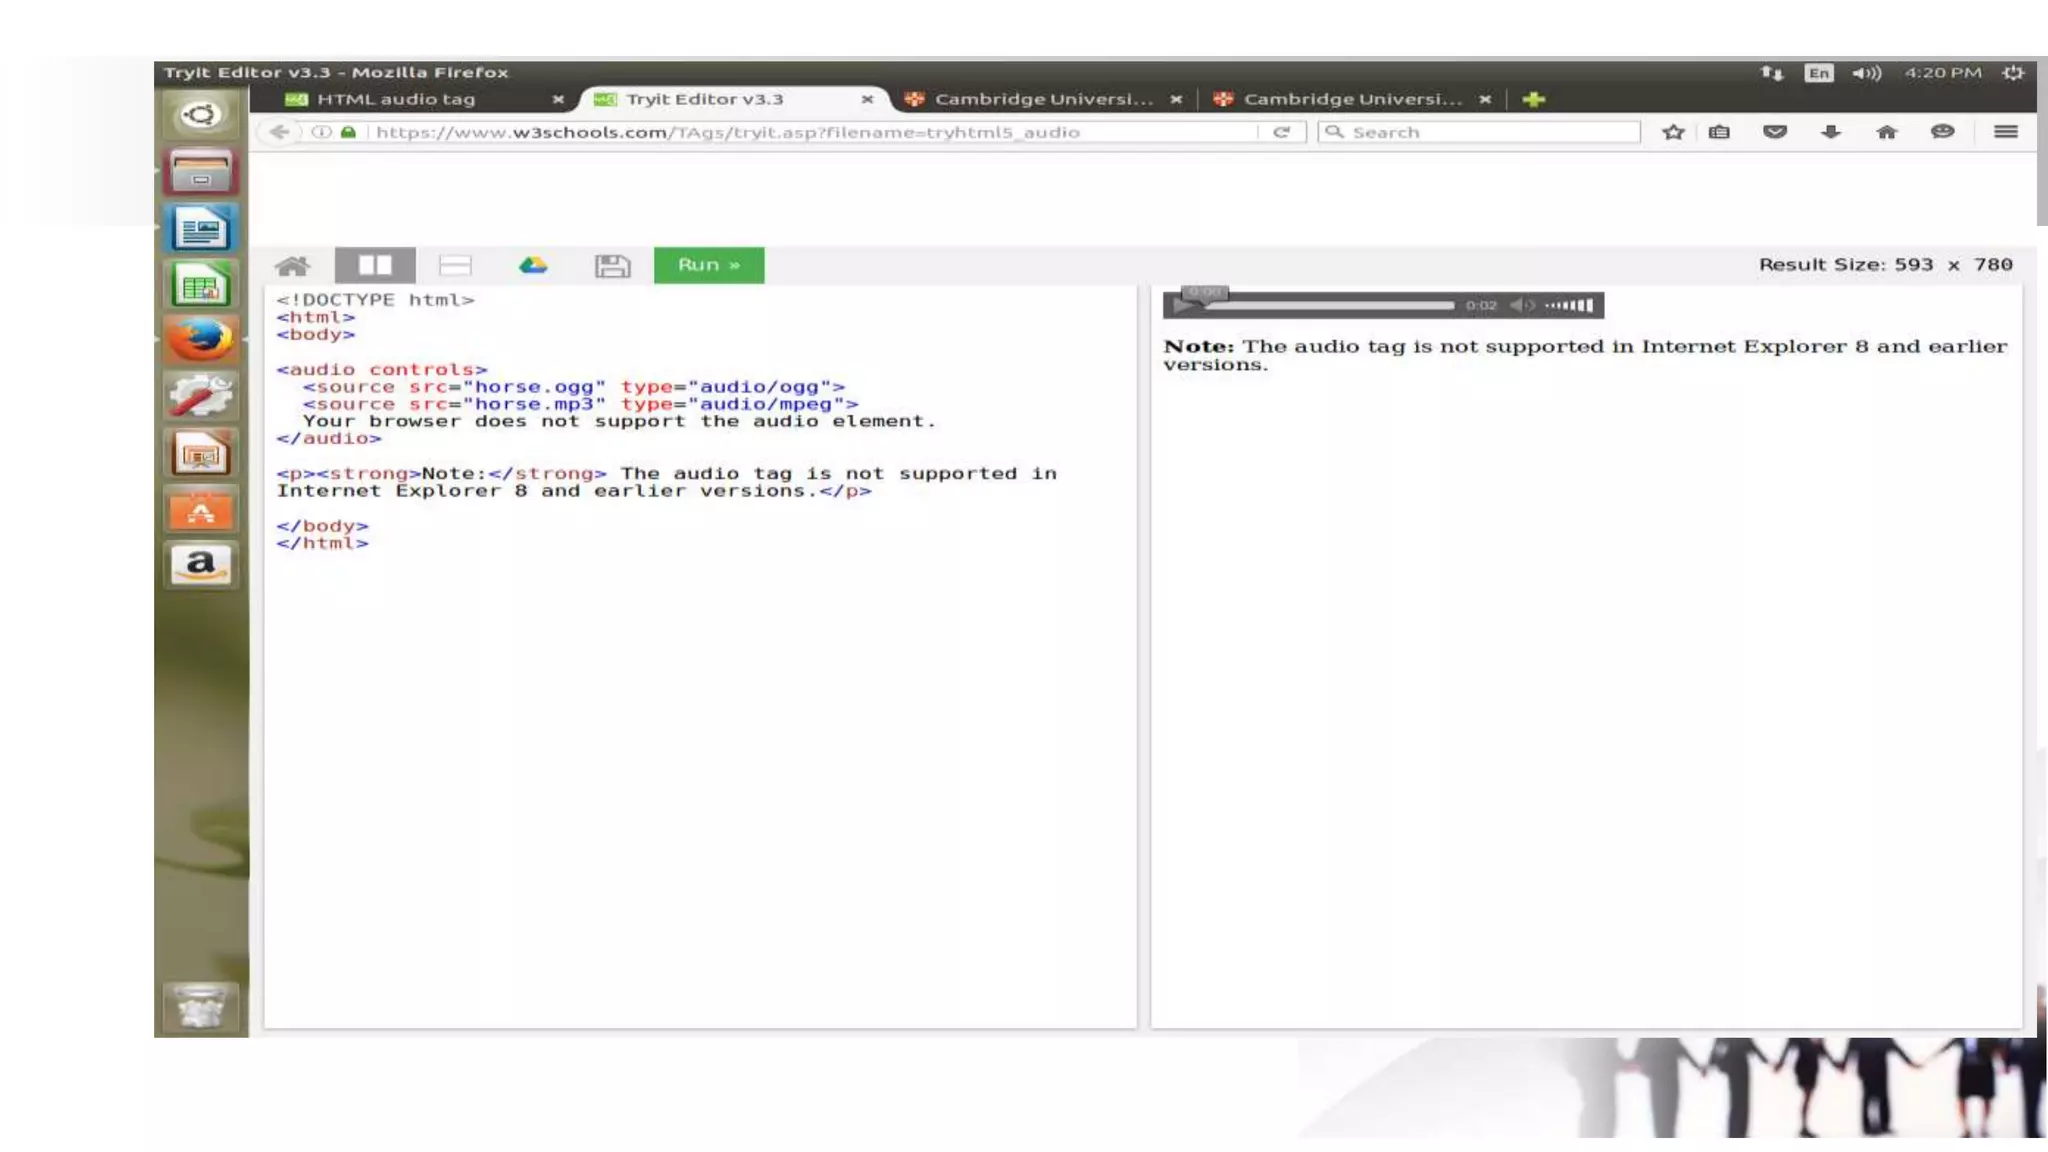Click the save code floppy icon
This screenshot has width=2048, height=1152.
[x=612, y=265]
